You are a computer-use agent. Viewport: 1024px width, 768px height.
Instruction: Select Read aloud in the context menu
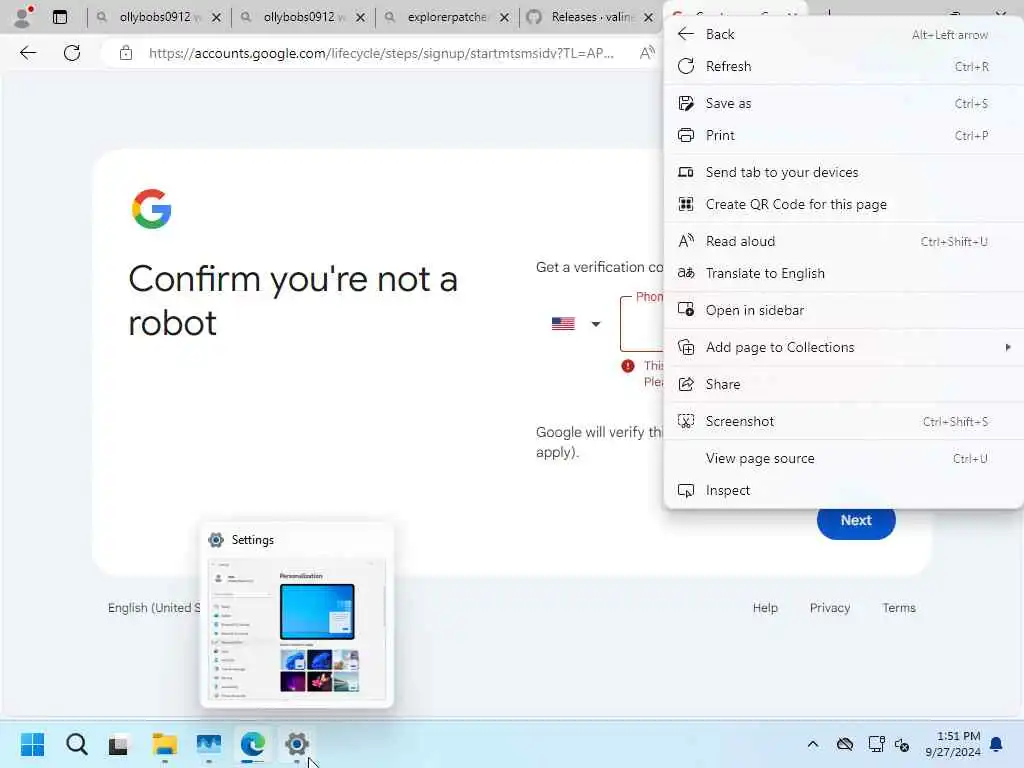pos(843,241)
